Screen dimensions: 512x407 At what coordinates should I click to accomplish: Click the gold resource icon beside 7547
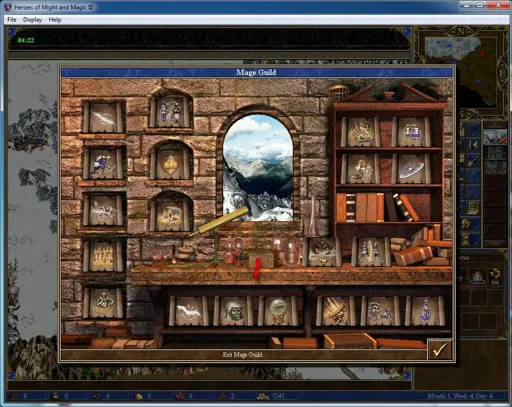(x=263, y=396)
